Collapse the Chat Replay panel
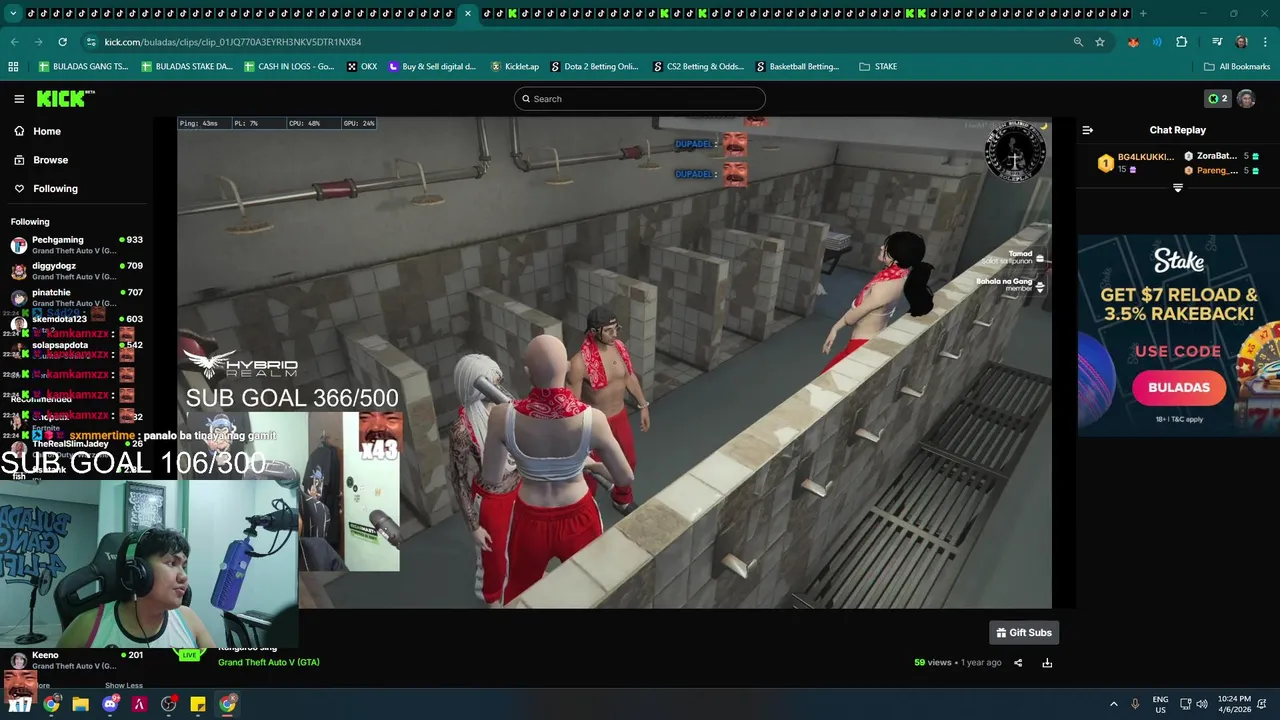Image resolution: width=1280 pixels, height=720 pixels. [x=1088, y=130]
